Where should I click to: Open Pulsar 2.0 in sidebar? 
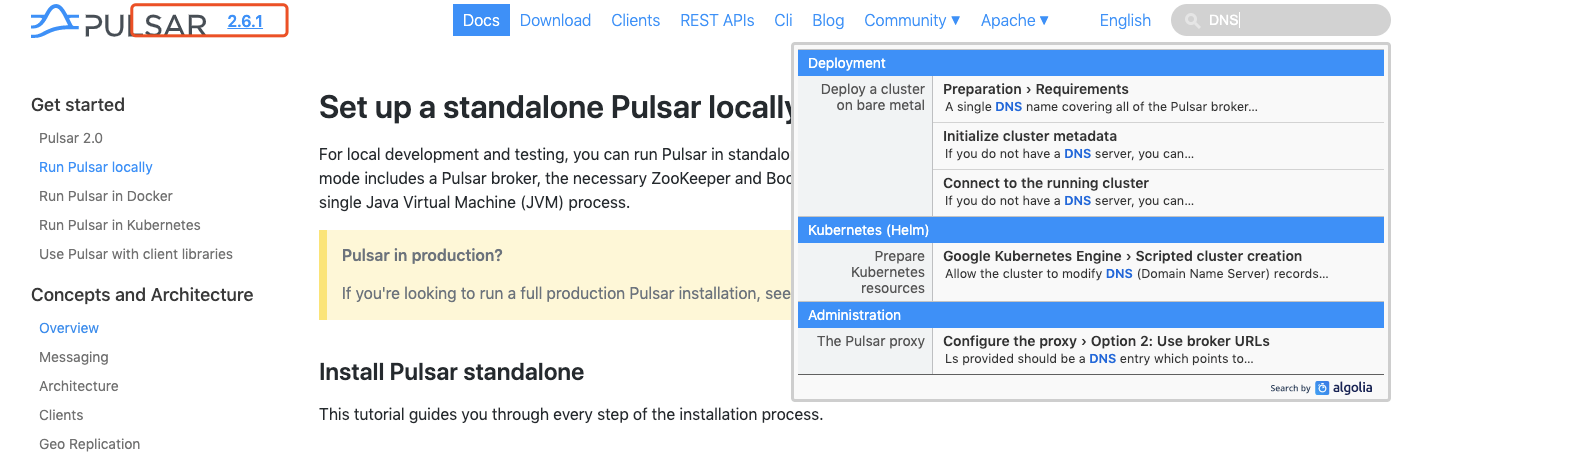pos(71,138)
